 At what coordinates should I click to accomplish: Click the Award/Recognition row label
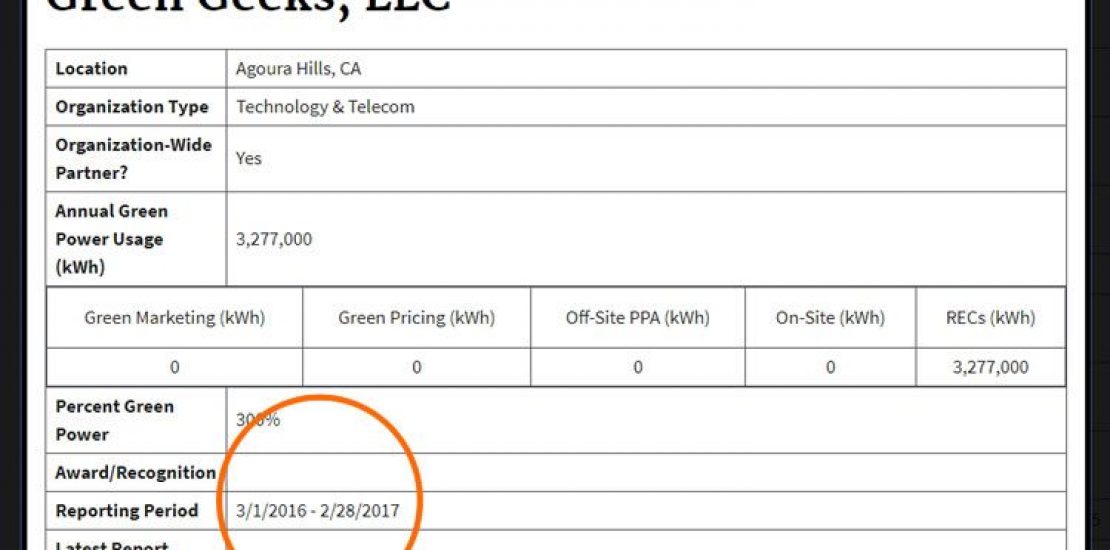pyautogui.click(x=135, y=472)
